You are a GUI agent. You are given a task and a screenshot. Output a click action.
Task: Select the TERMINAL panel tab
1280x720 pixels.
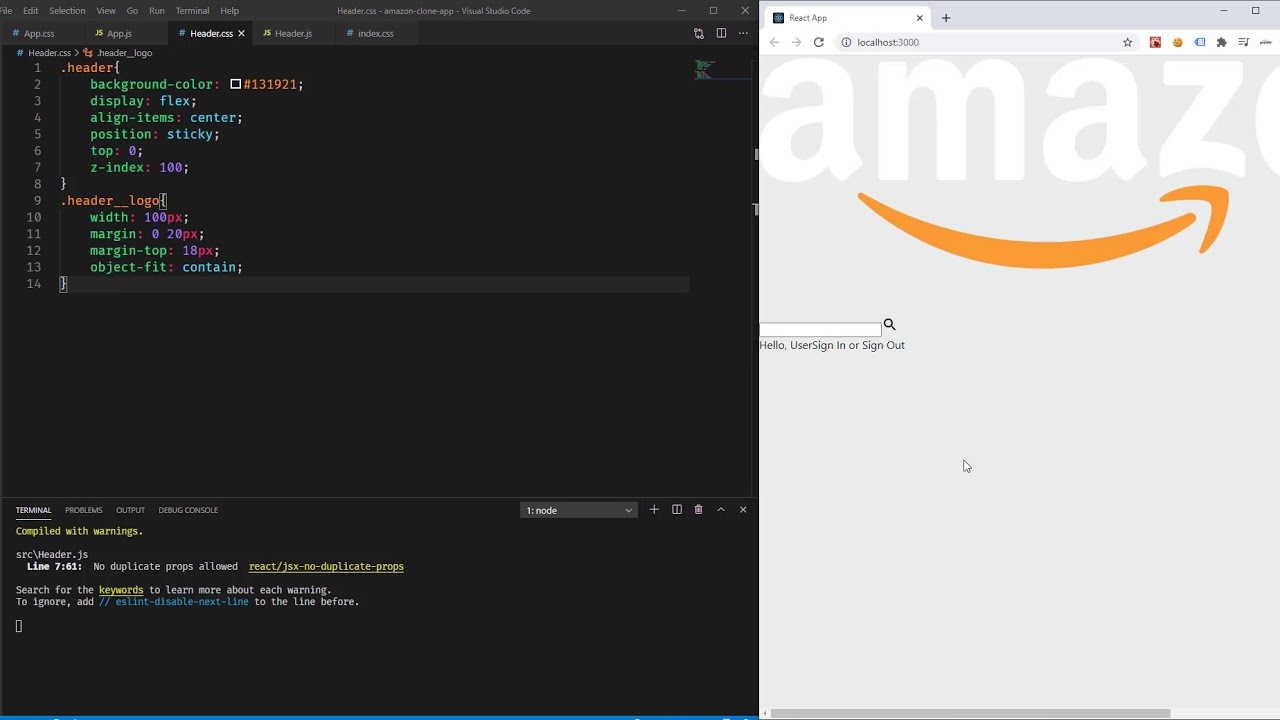[33, 510]
